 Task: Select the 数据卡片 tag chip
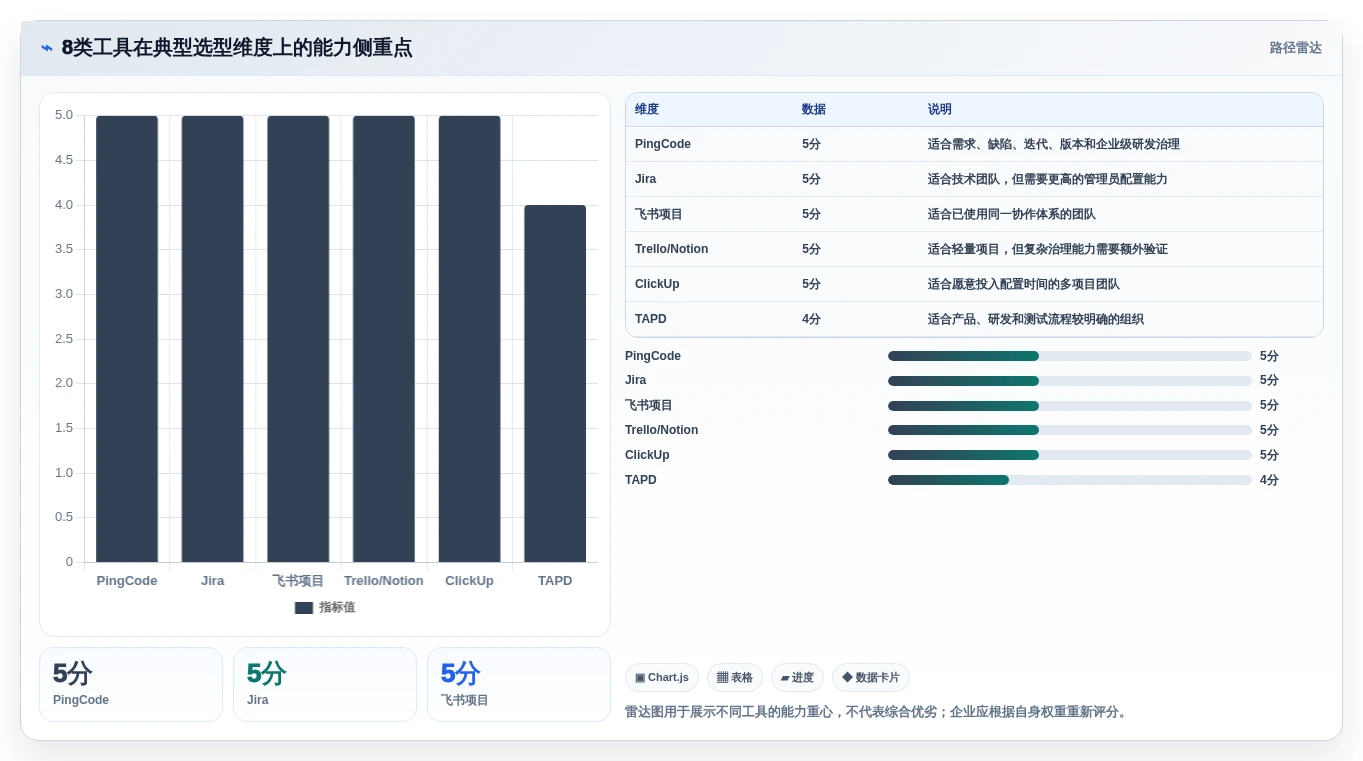click(871, 678)
